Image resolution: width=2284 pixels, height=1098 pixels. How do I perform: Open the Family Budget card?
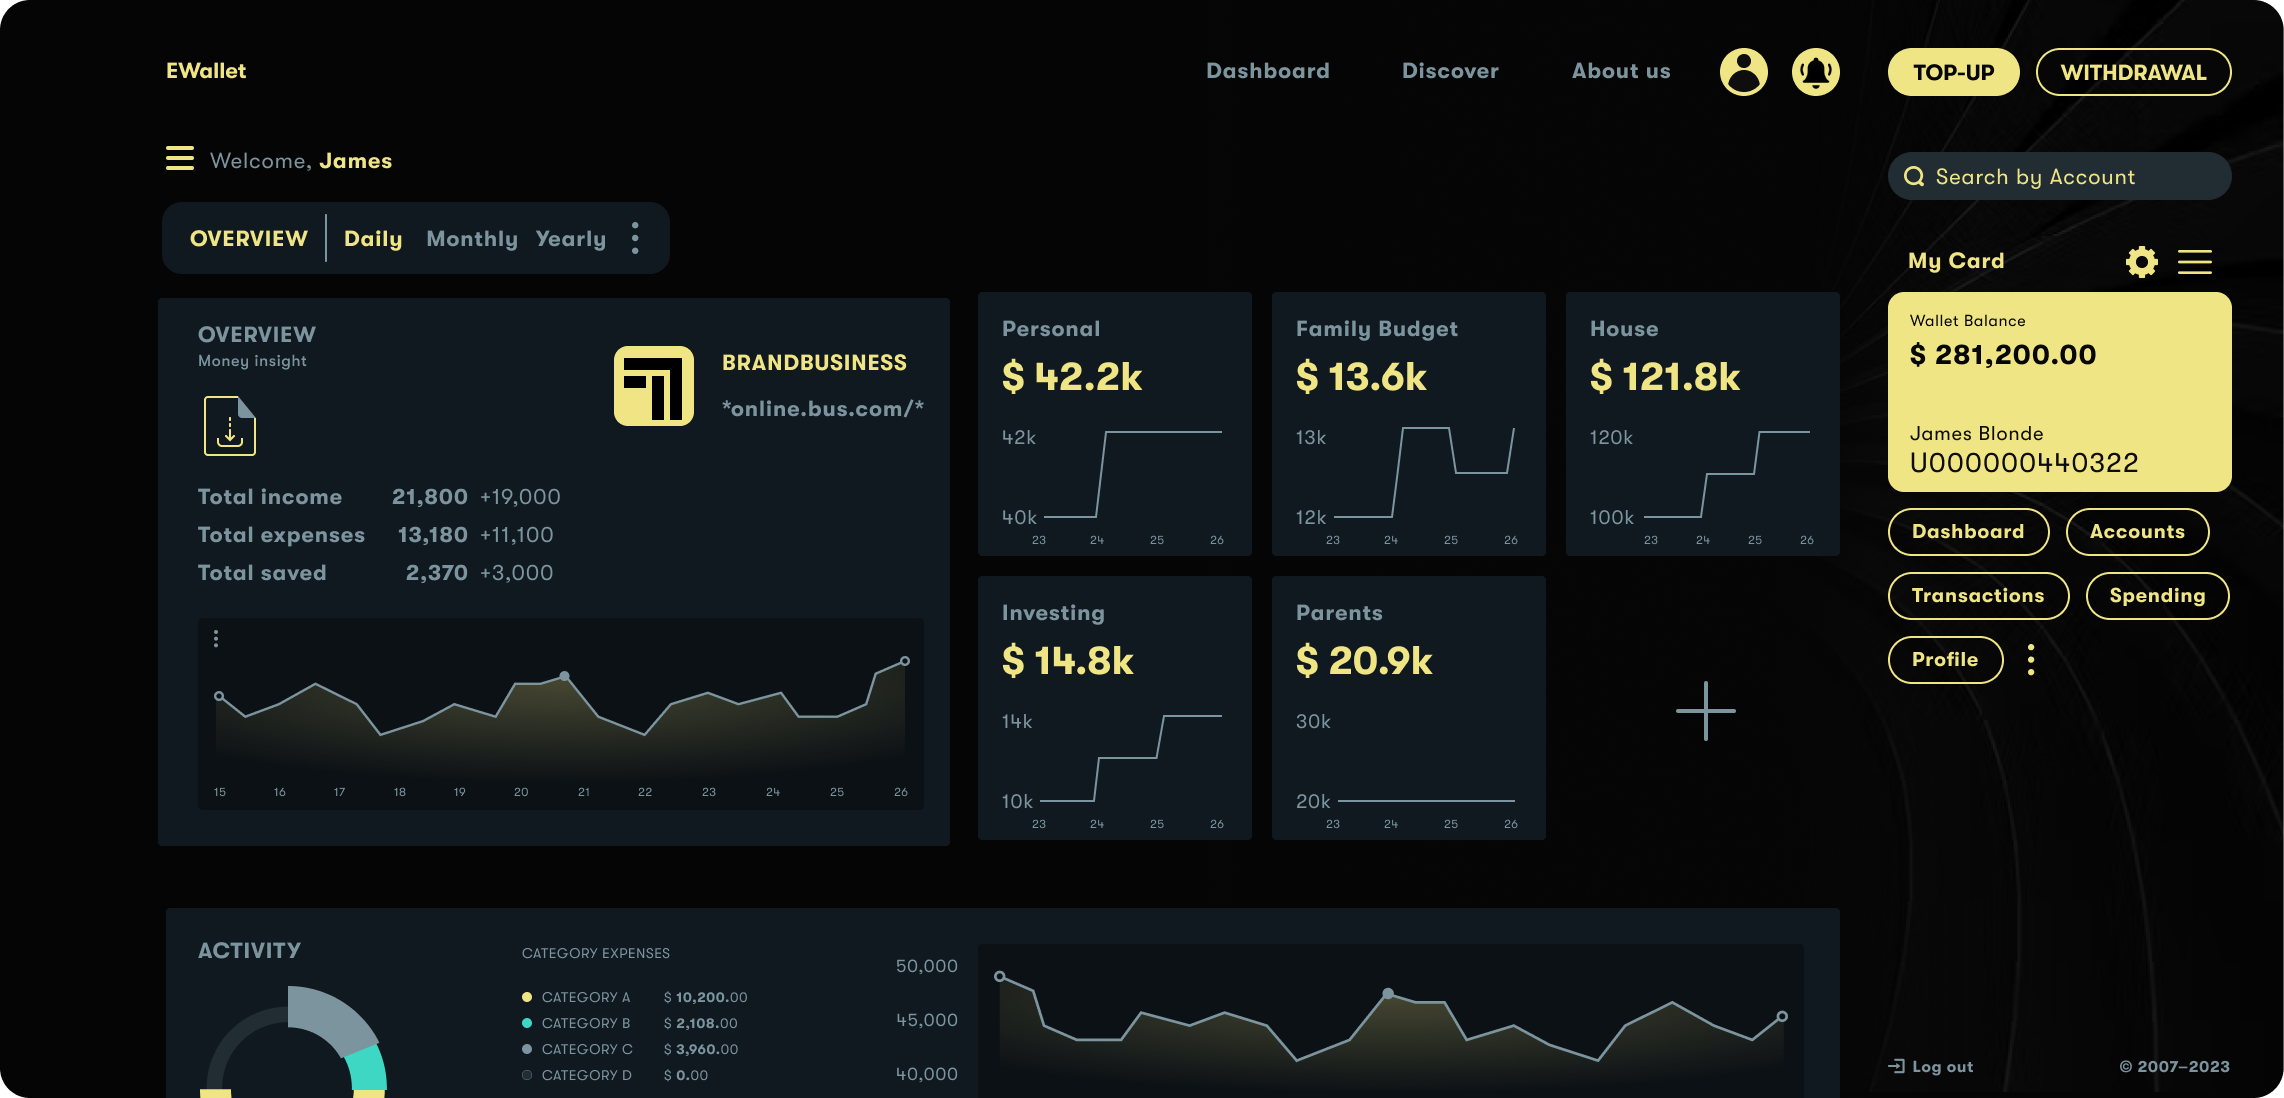[1409, 424]
